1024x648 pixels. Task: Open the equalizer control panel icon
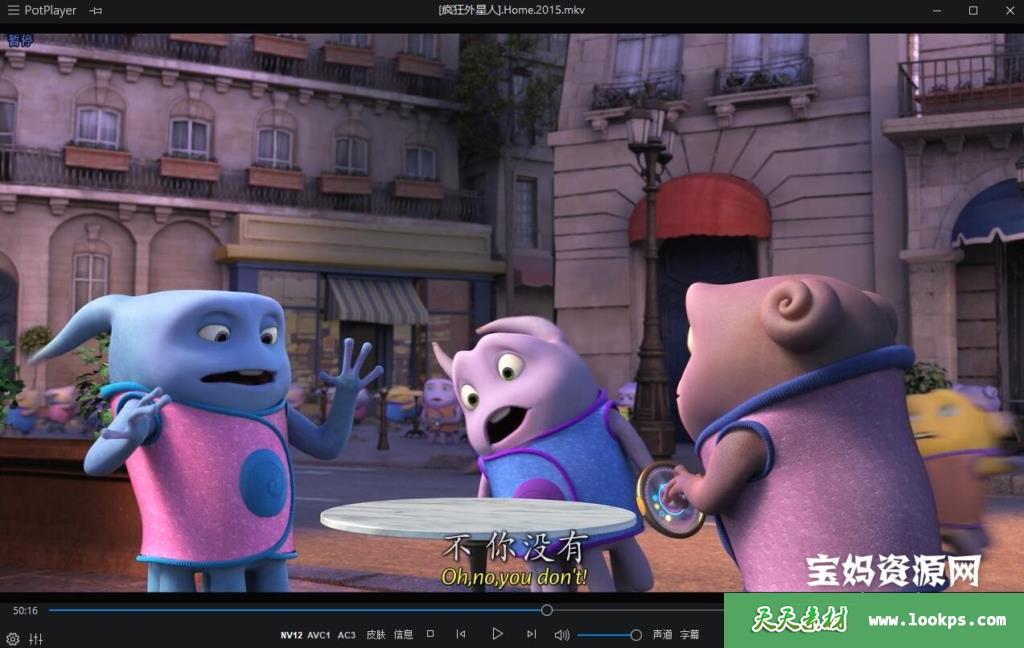tap(36, 638)
